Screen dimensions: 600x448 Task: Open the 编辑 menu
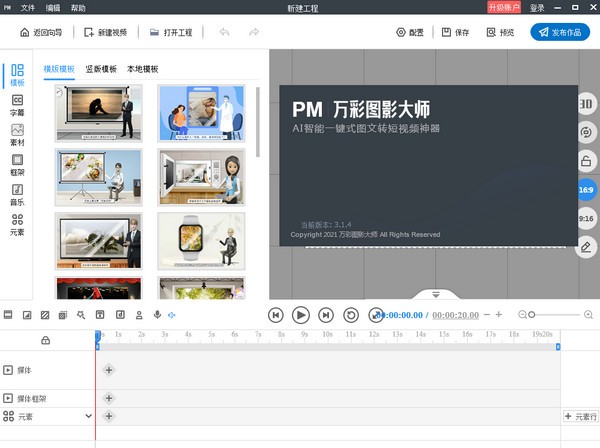tap(53, 7)
